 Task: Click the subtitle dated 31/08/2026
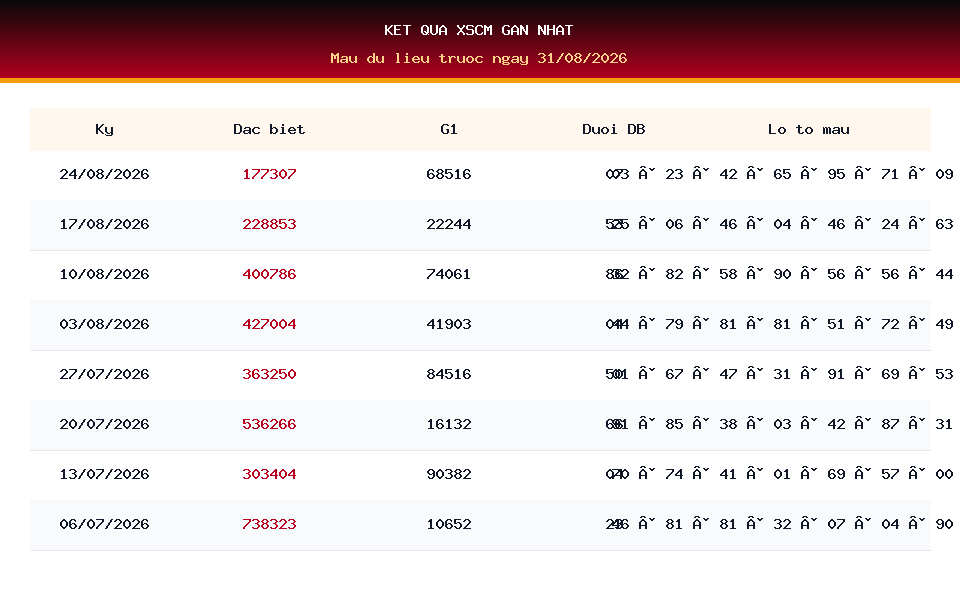point(479,58)
